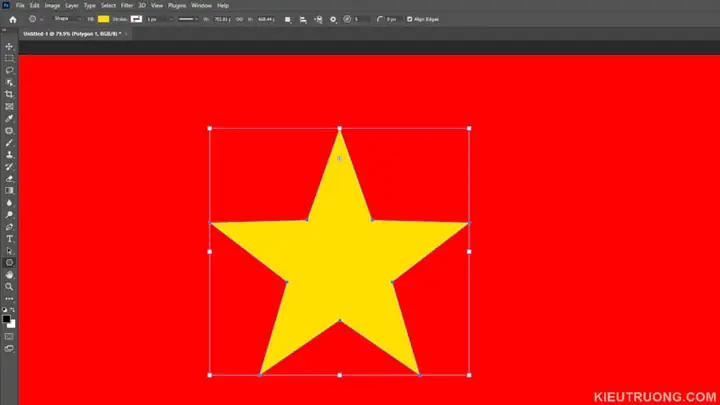The width and height of the screenshot is (720, 405).
Task: Click the white background color swatch
Action: [12, 325]
